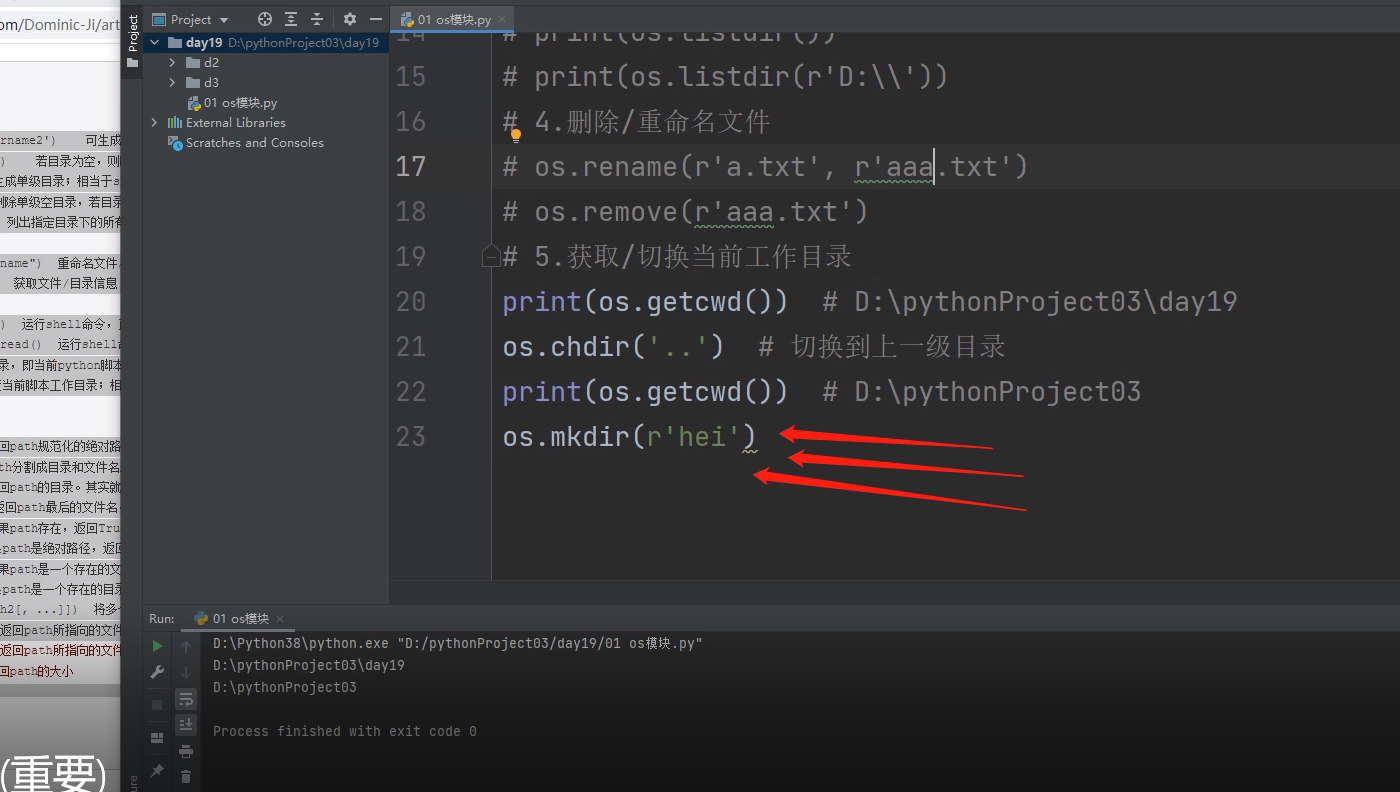
Task: Click the python.exe command line in console
Action: pos(458,643)
